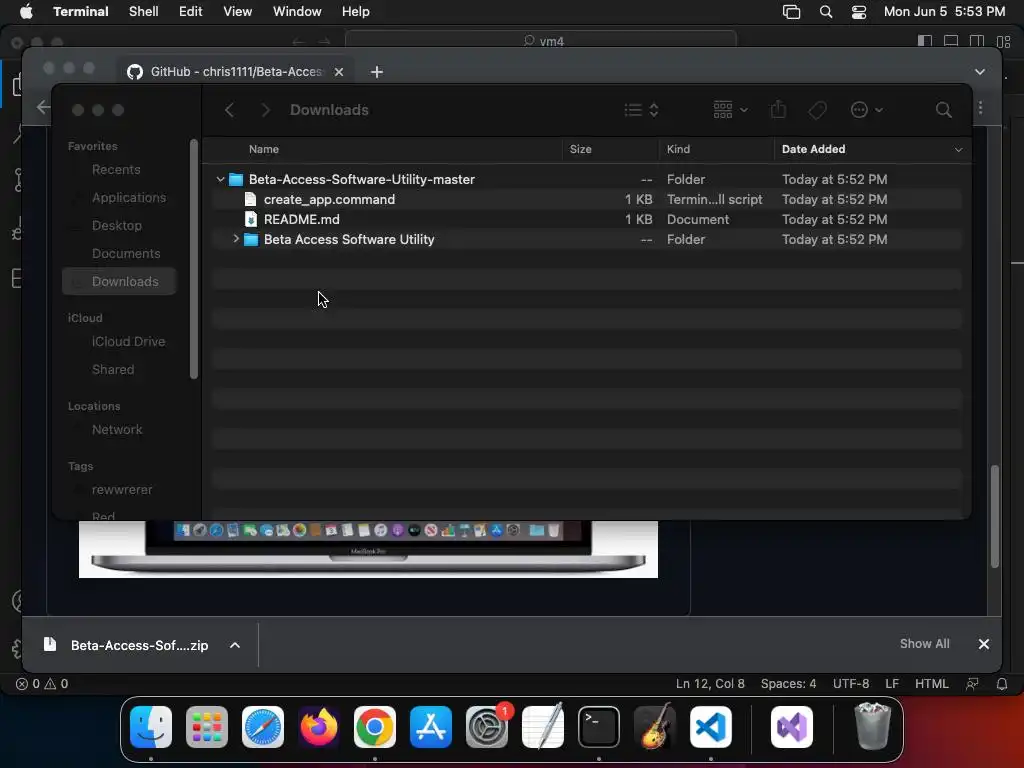This screenshot has width=1024, height=768.
Task: Select Beta Access Software Utility folder row
Action: (x=586, y=239)
